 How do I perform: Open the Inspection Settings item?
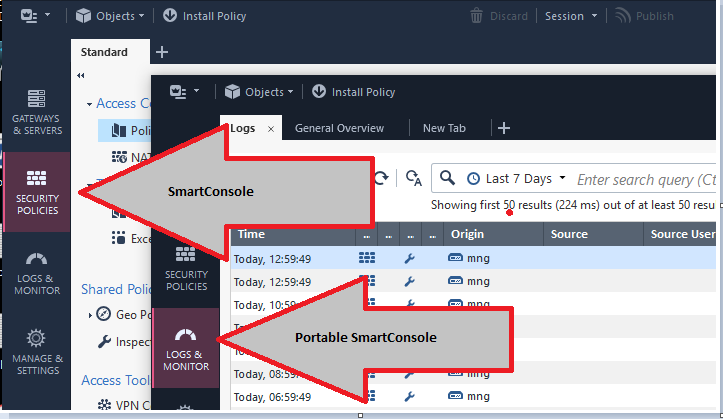pyautogui.click(x=124, y=342)
